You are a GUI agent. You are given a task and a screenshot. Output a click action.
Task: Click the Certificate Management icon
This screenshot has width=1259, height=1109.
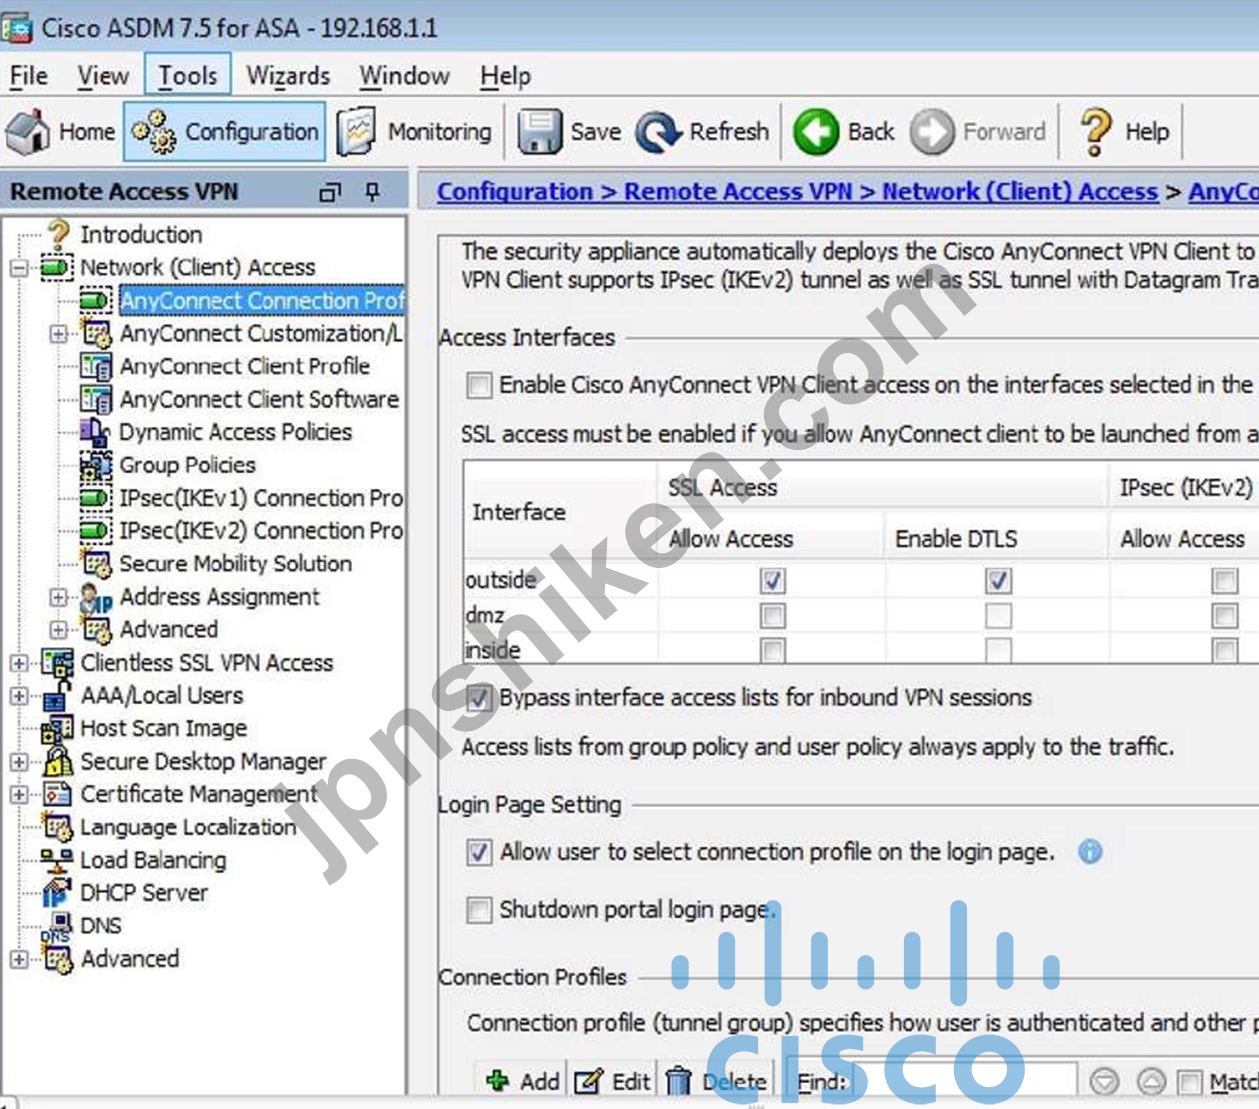[x=57, y=794]
